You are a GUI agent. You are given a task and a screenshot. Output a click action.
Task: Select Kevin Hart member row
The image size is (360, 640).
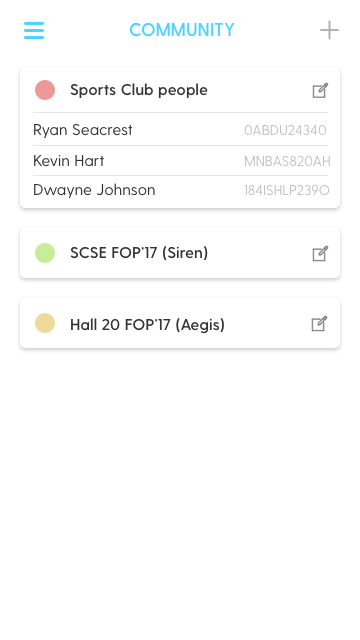click(x=180, y=161)
